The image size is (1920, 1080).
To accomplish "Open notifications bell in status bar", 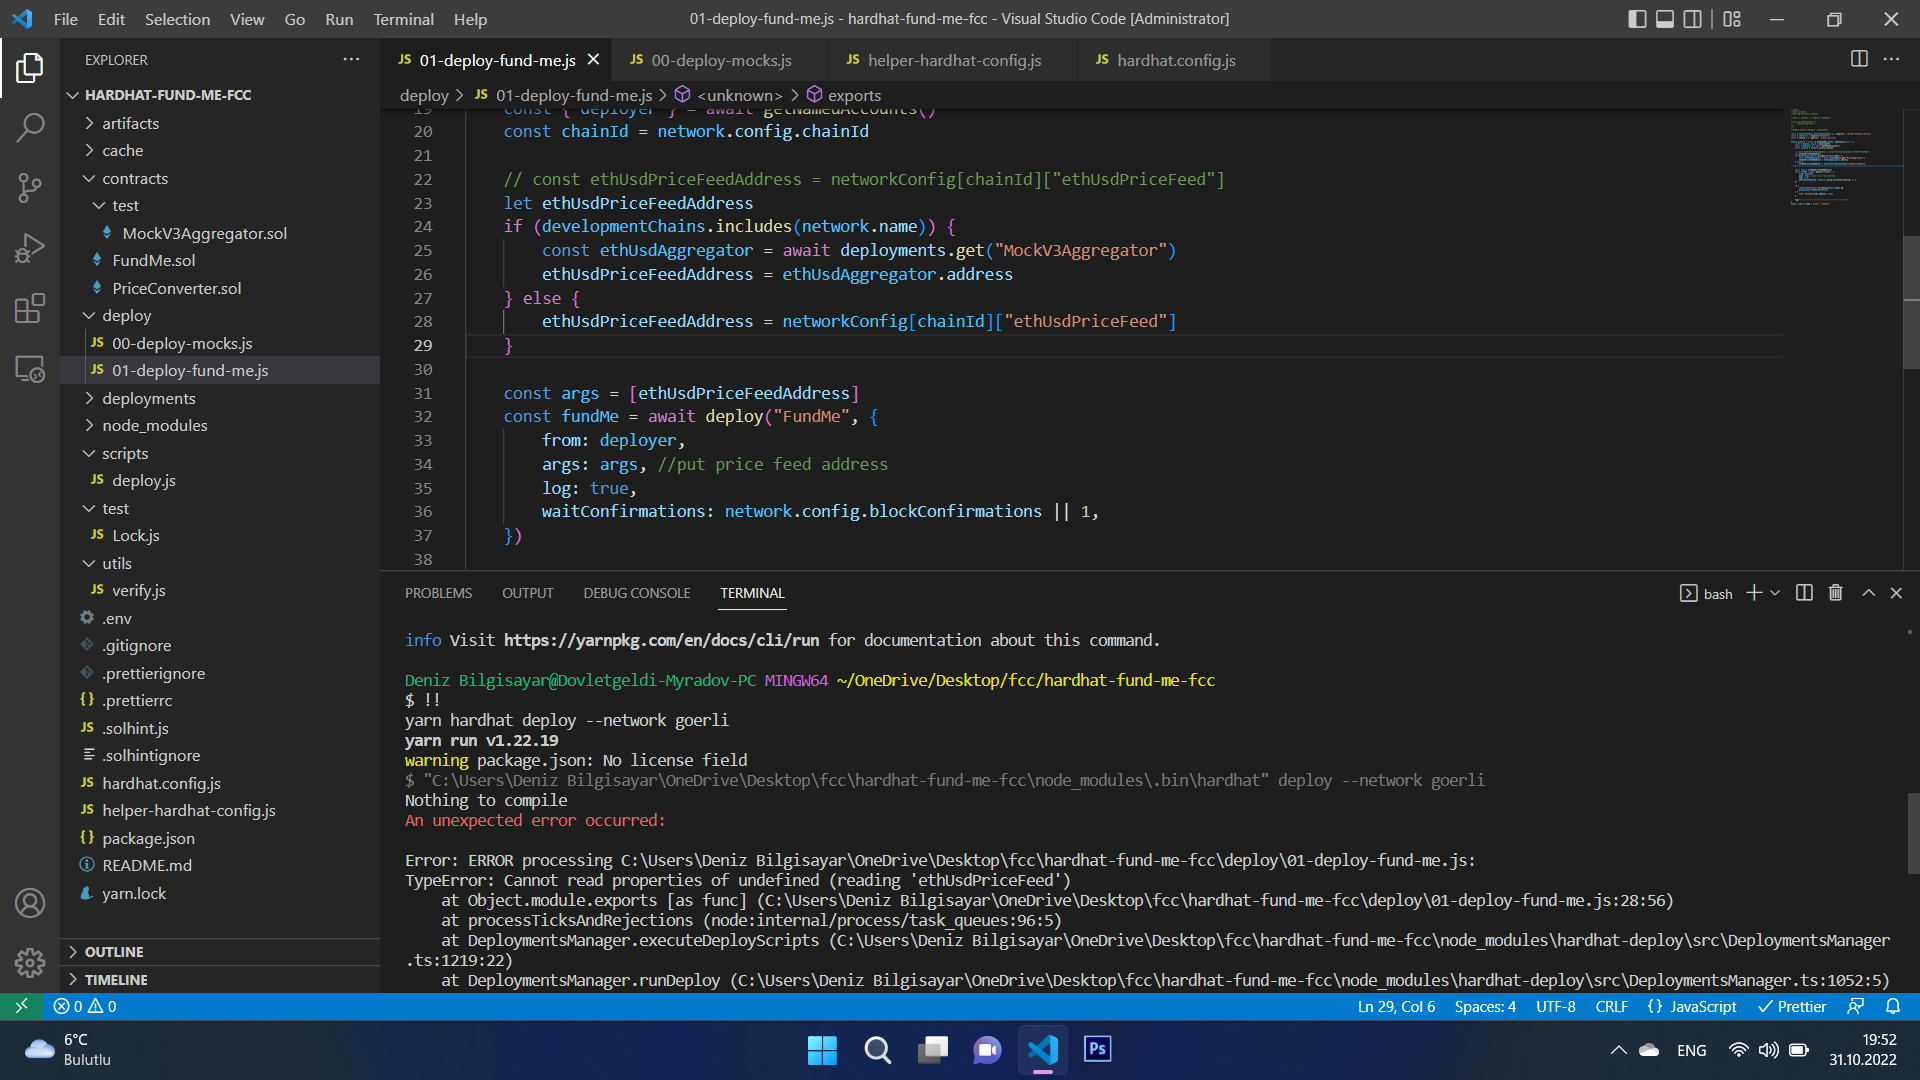I will click(x=1893, y=1006).
